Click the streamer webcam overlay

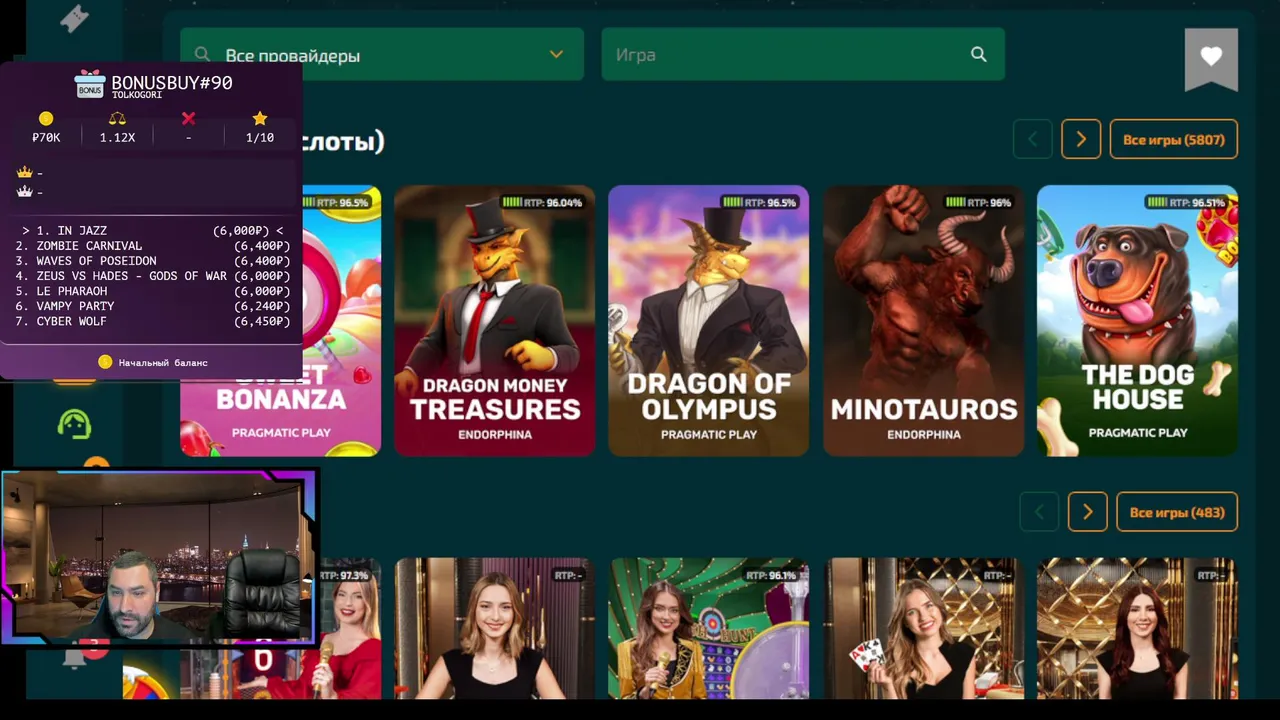tap(158, 556)
